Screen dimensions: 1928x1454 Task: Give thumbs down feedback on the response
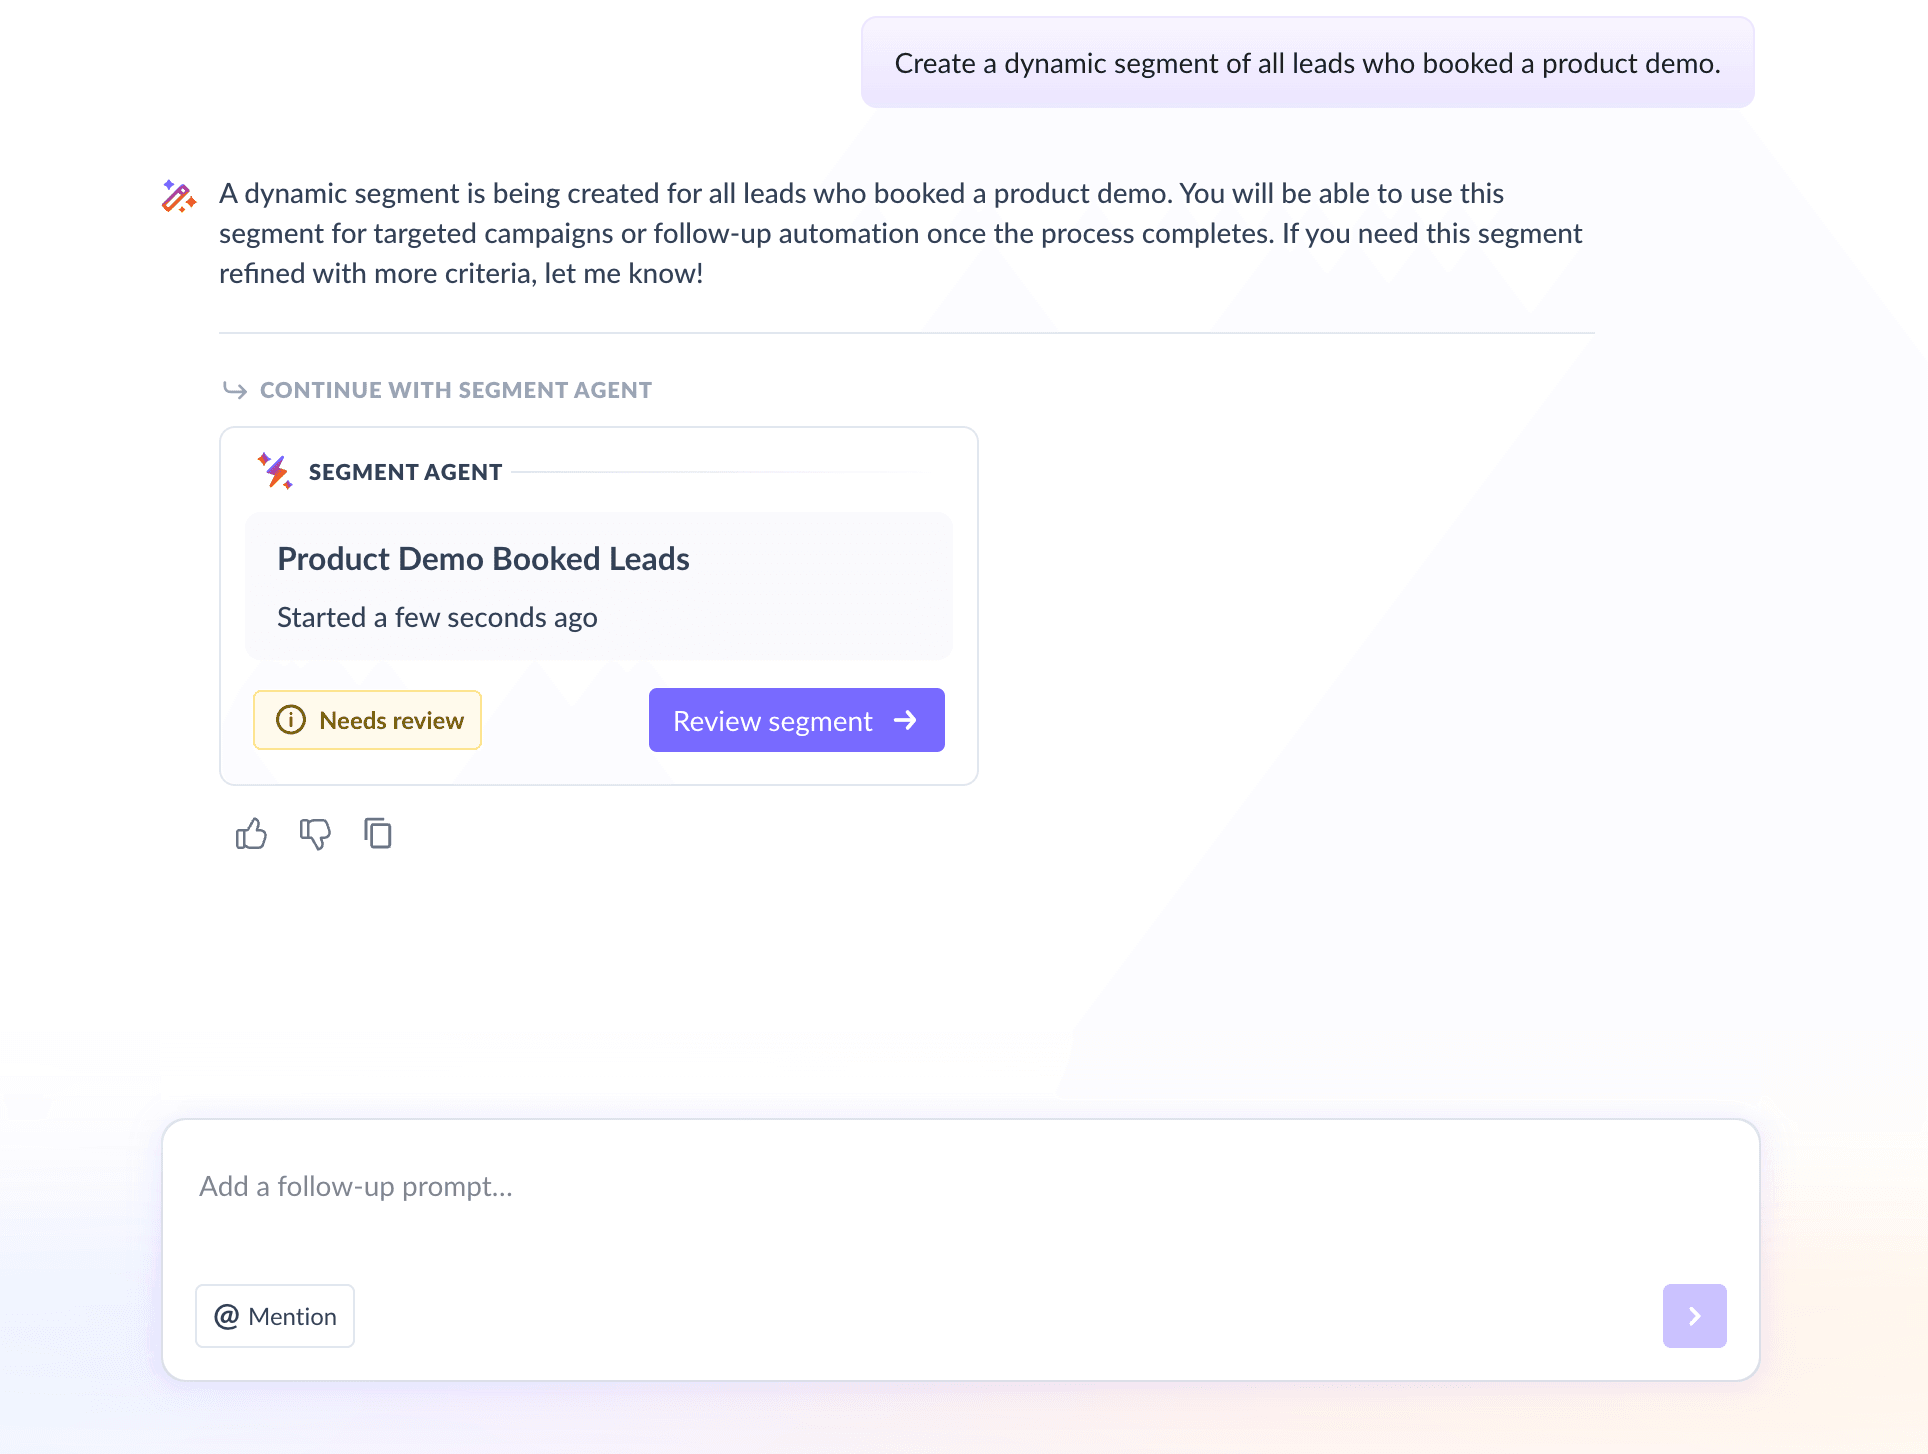(315, 834)
